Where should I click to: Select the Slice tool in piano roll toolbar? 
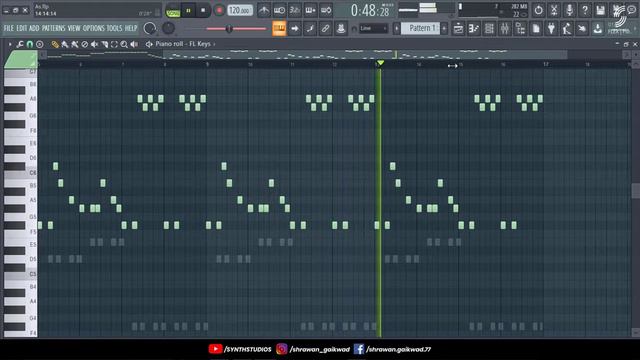tap(104, 44)
